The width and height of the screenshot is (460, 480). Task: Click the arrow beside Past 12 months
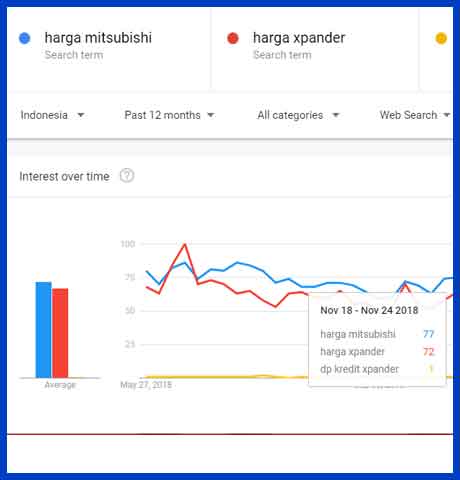211,115
